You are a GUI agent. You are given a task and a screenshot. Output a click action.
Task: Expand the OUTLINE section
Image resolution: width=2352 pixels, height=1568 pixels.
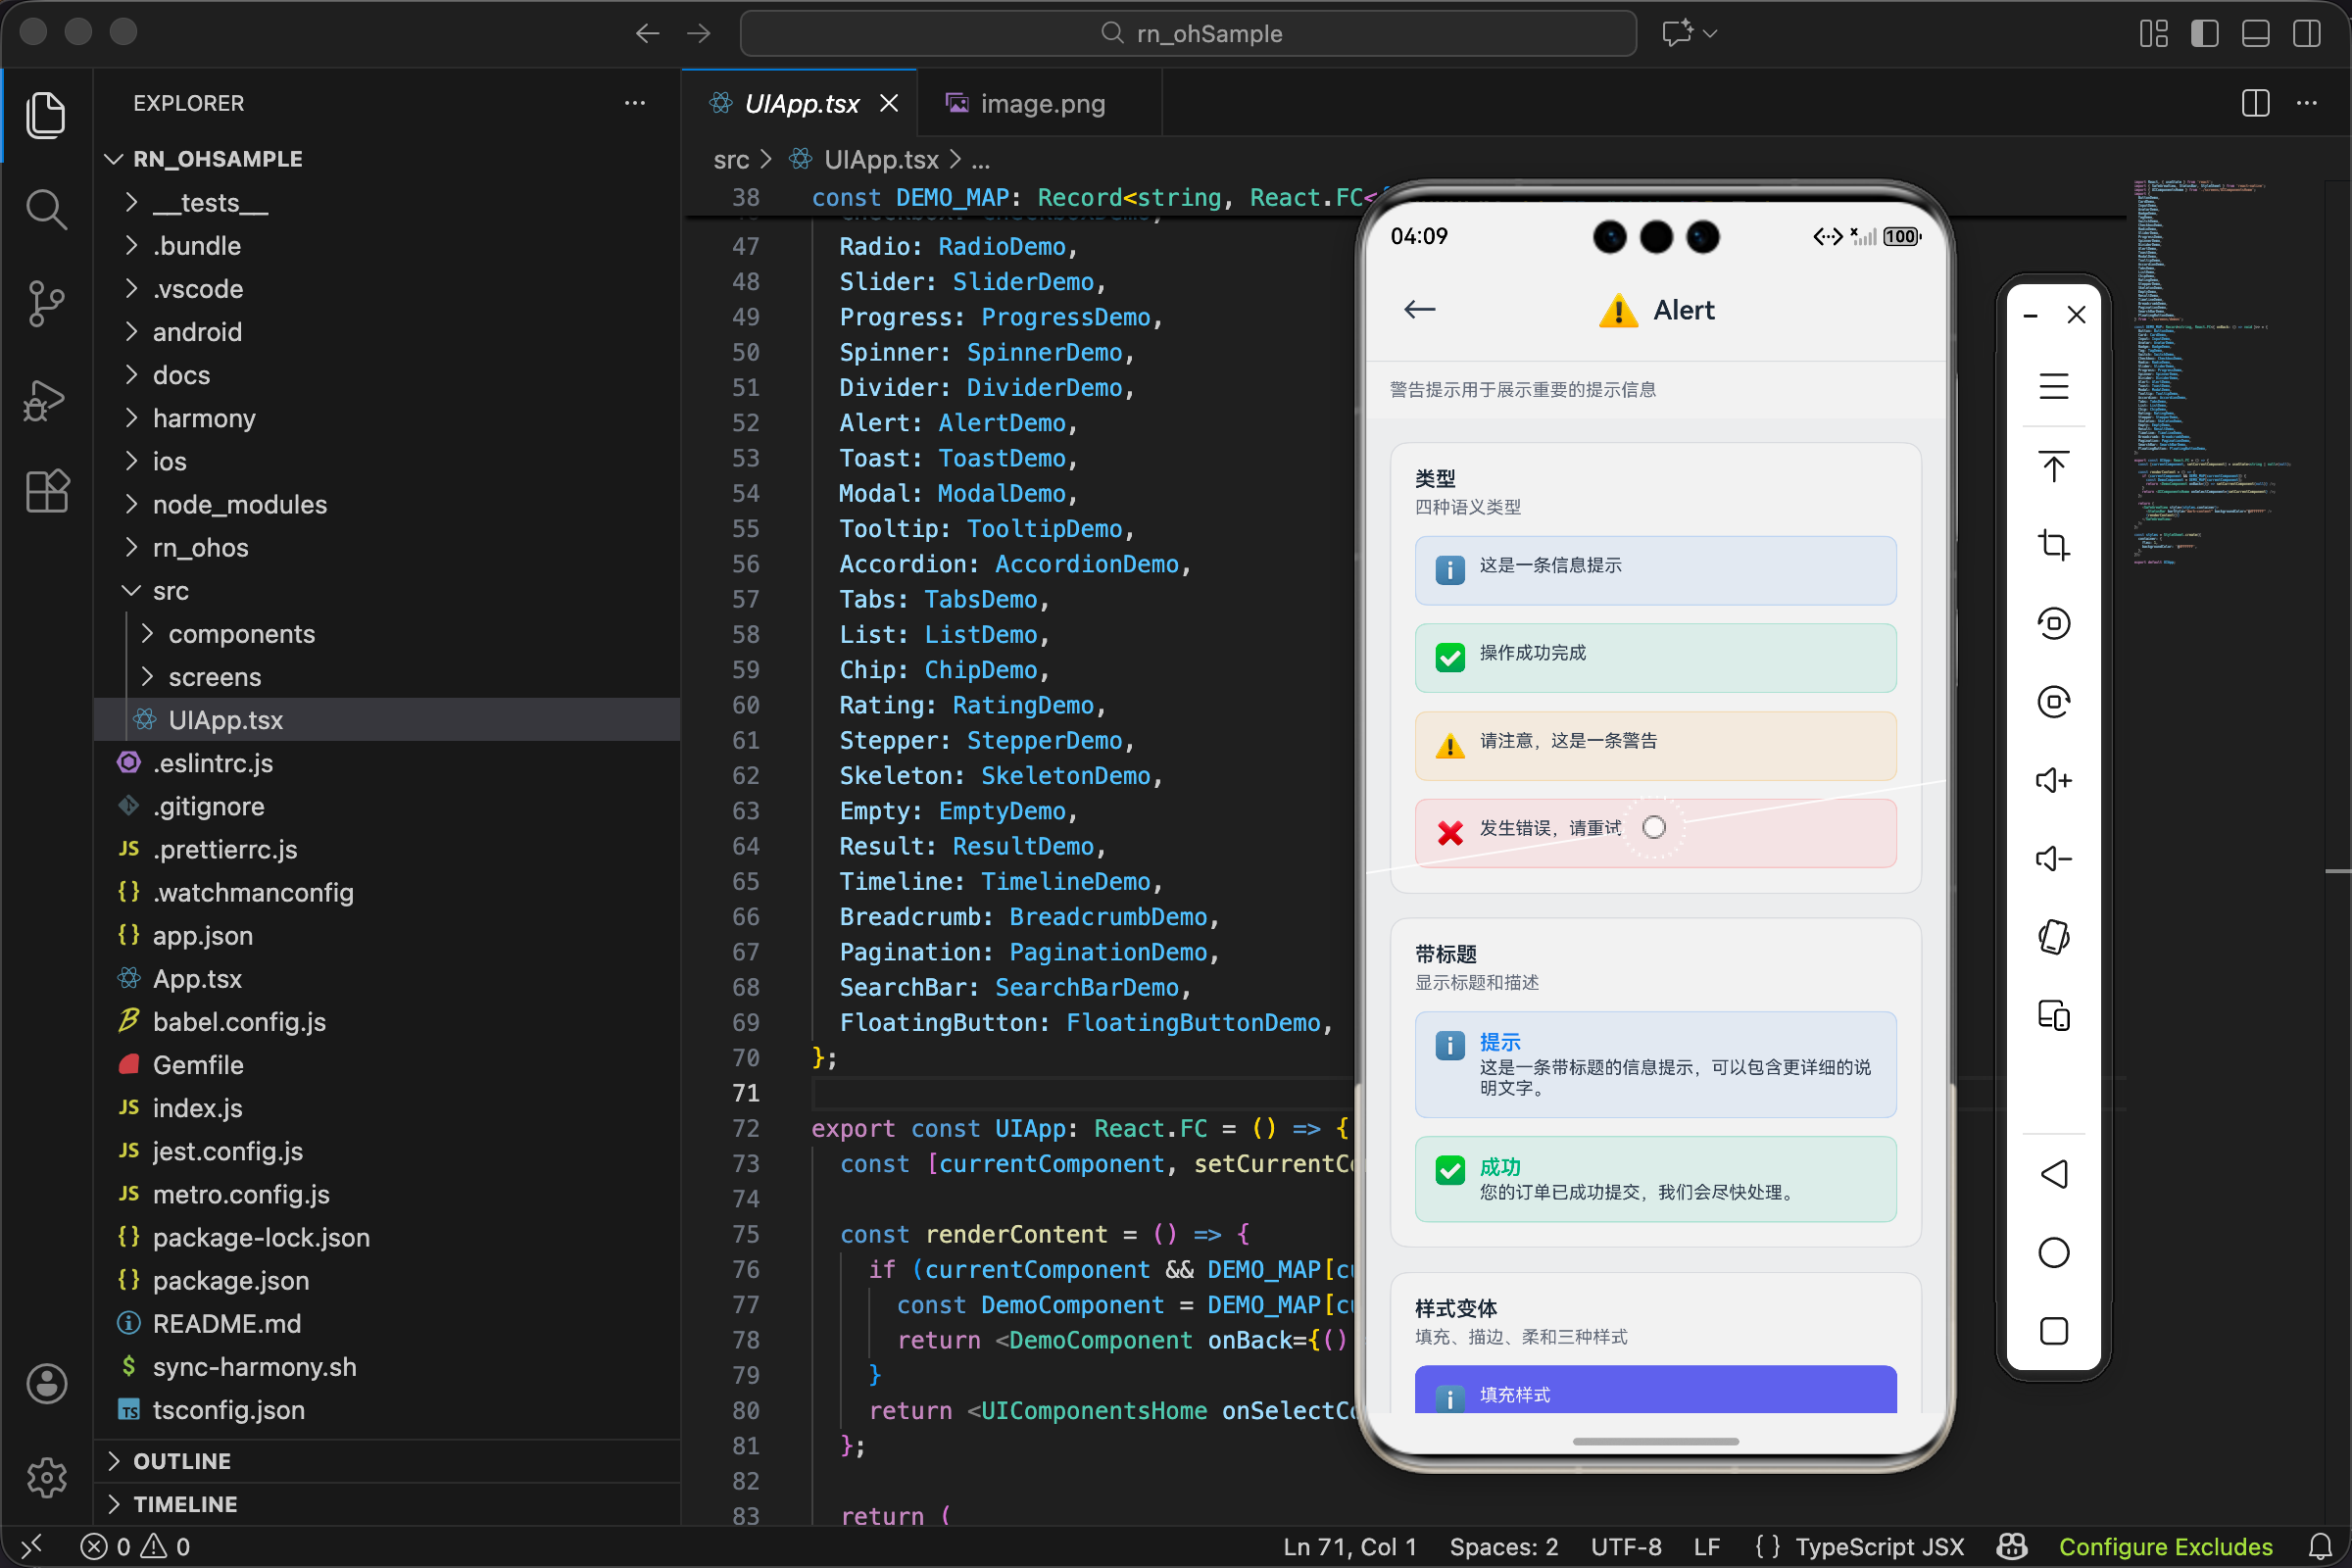[x=182, y=1461]
